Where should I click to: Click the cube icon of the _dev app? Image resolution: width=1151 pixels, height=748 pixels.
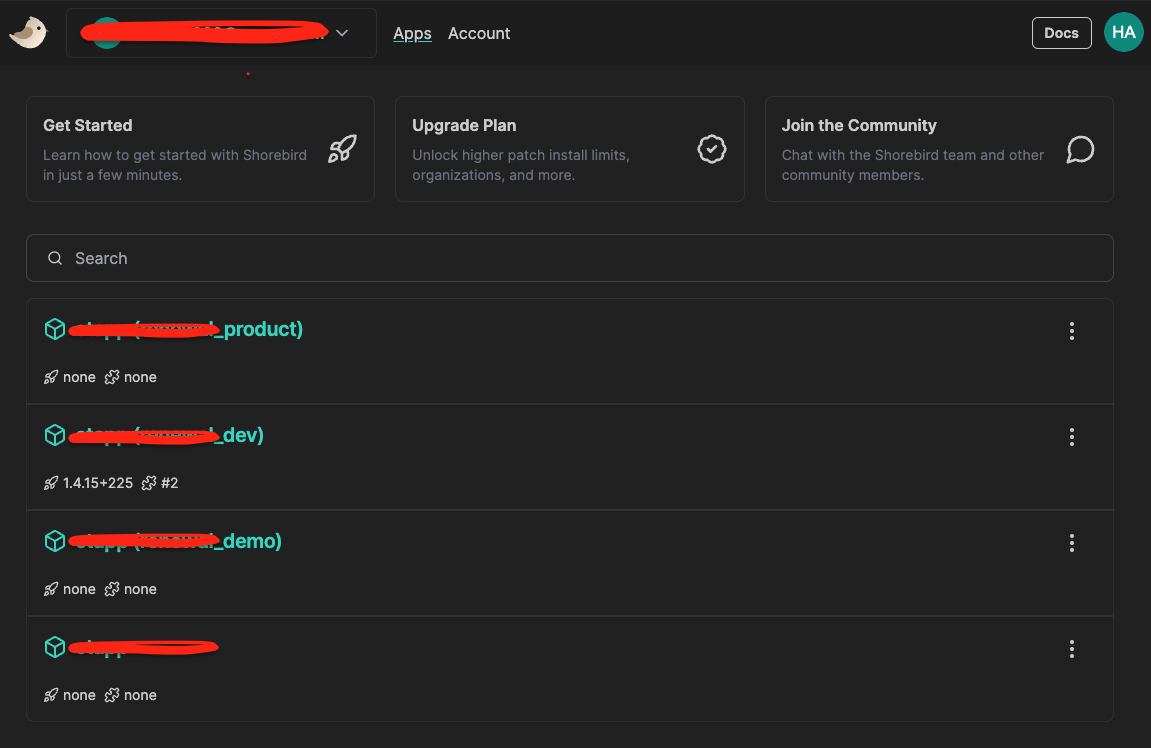click(55, 435)
